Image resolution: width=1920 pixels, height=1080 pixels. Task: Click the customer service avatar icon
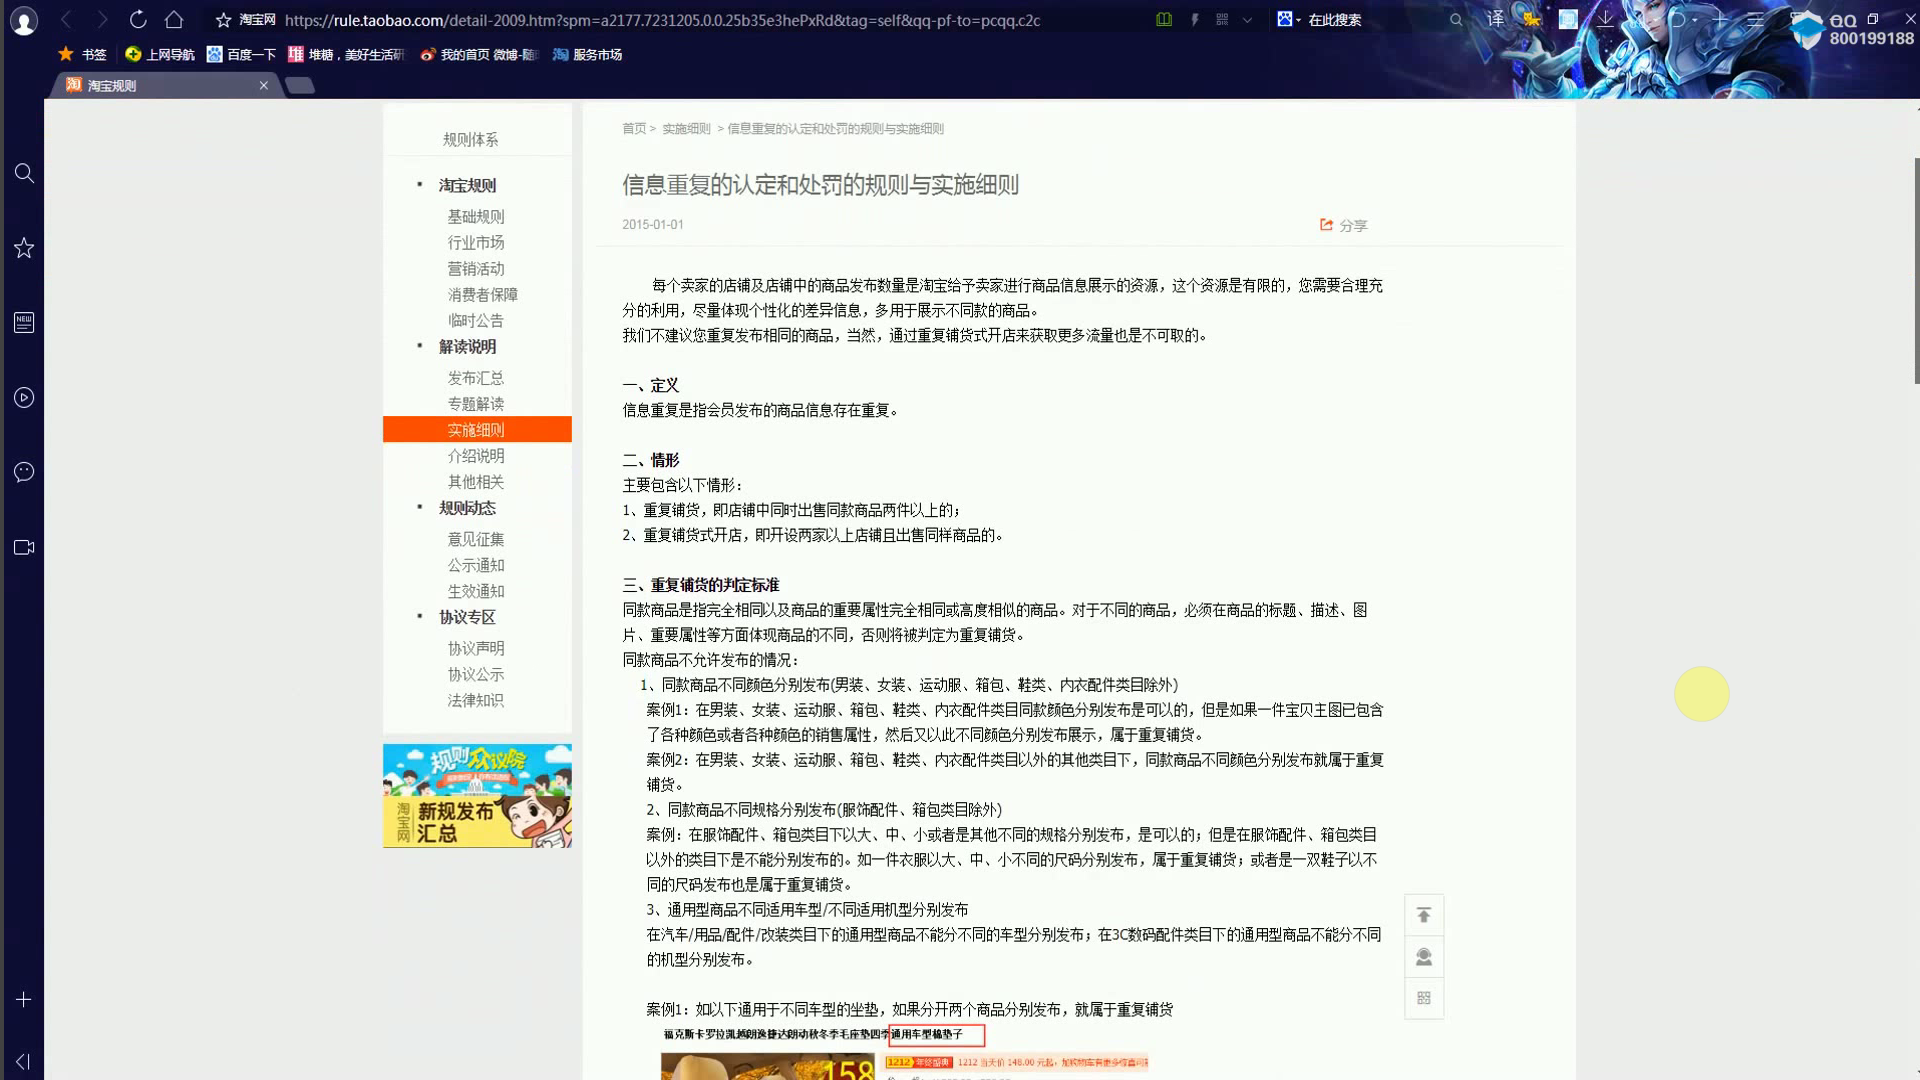pos(1424,957)
